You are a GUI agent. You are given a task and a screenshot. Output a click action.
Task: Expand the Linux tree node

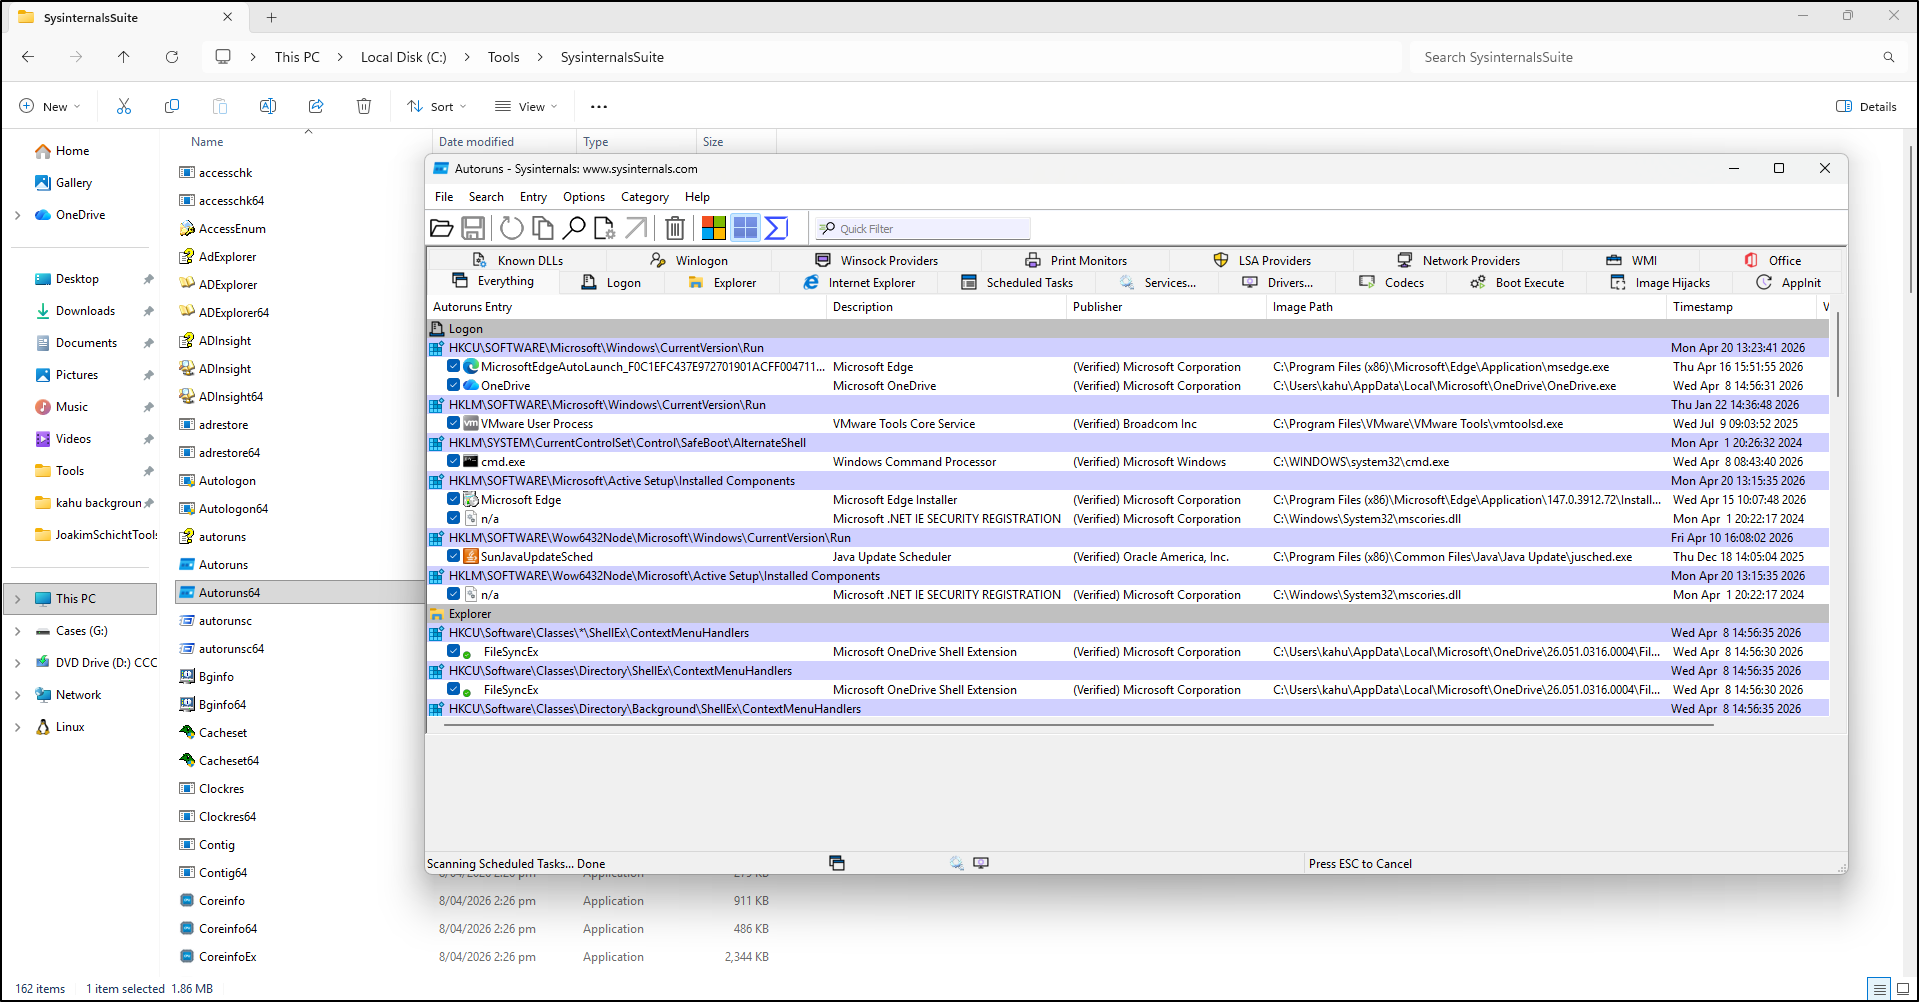(x=17, y=727)
